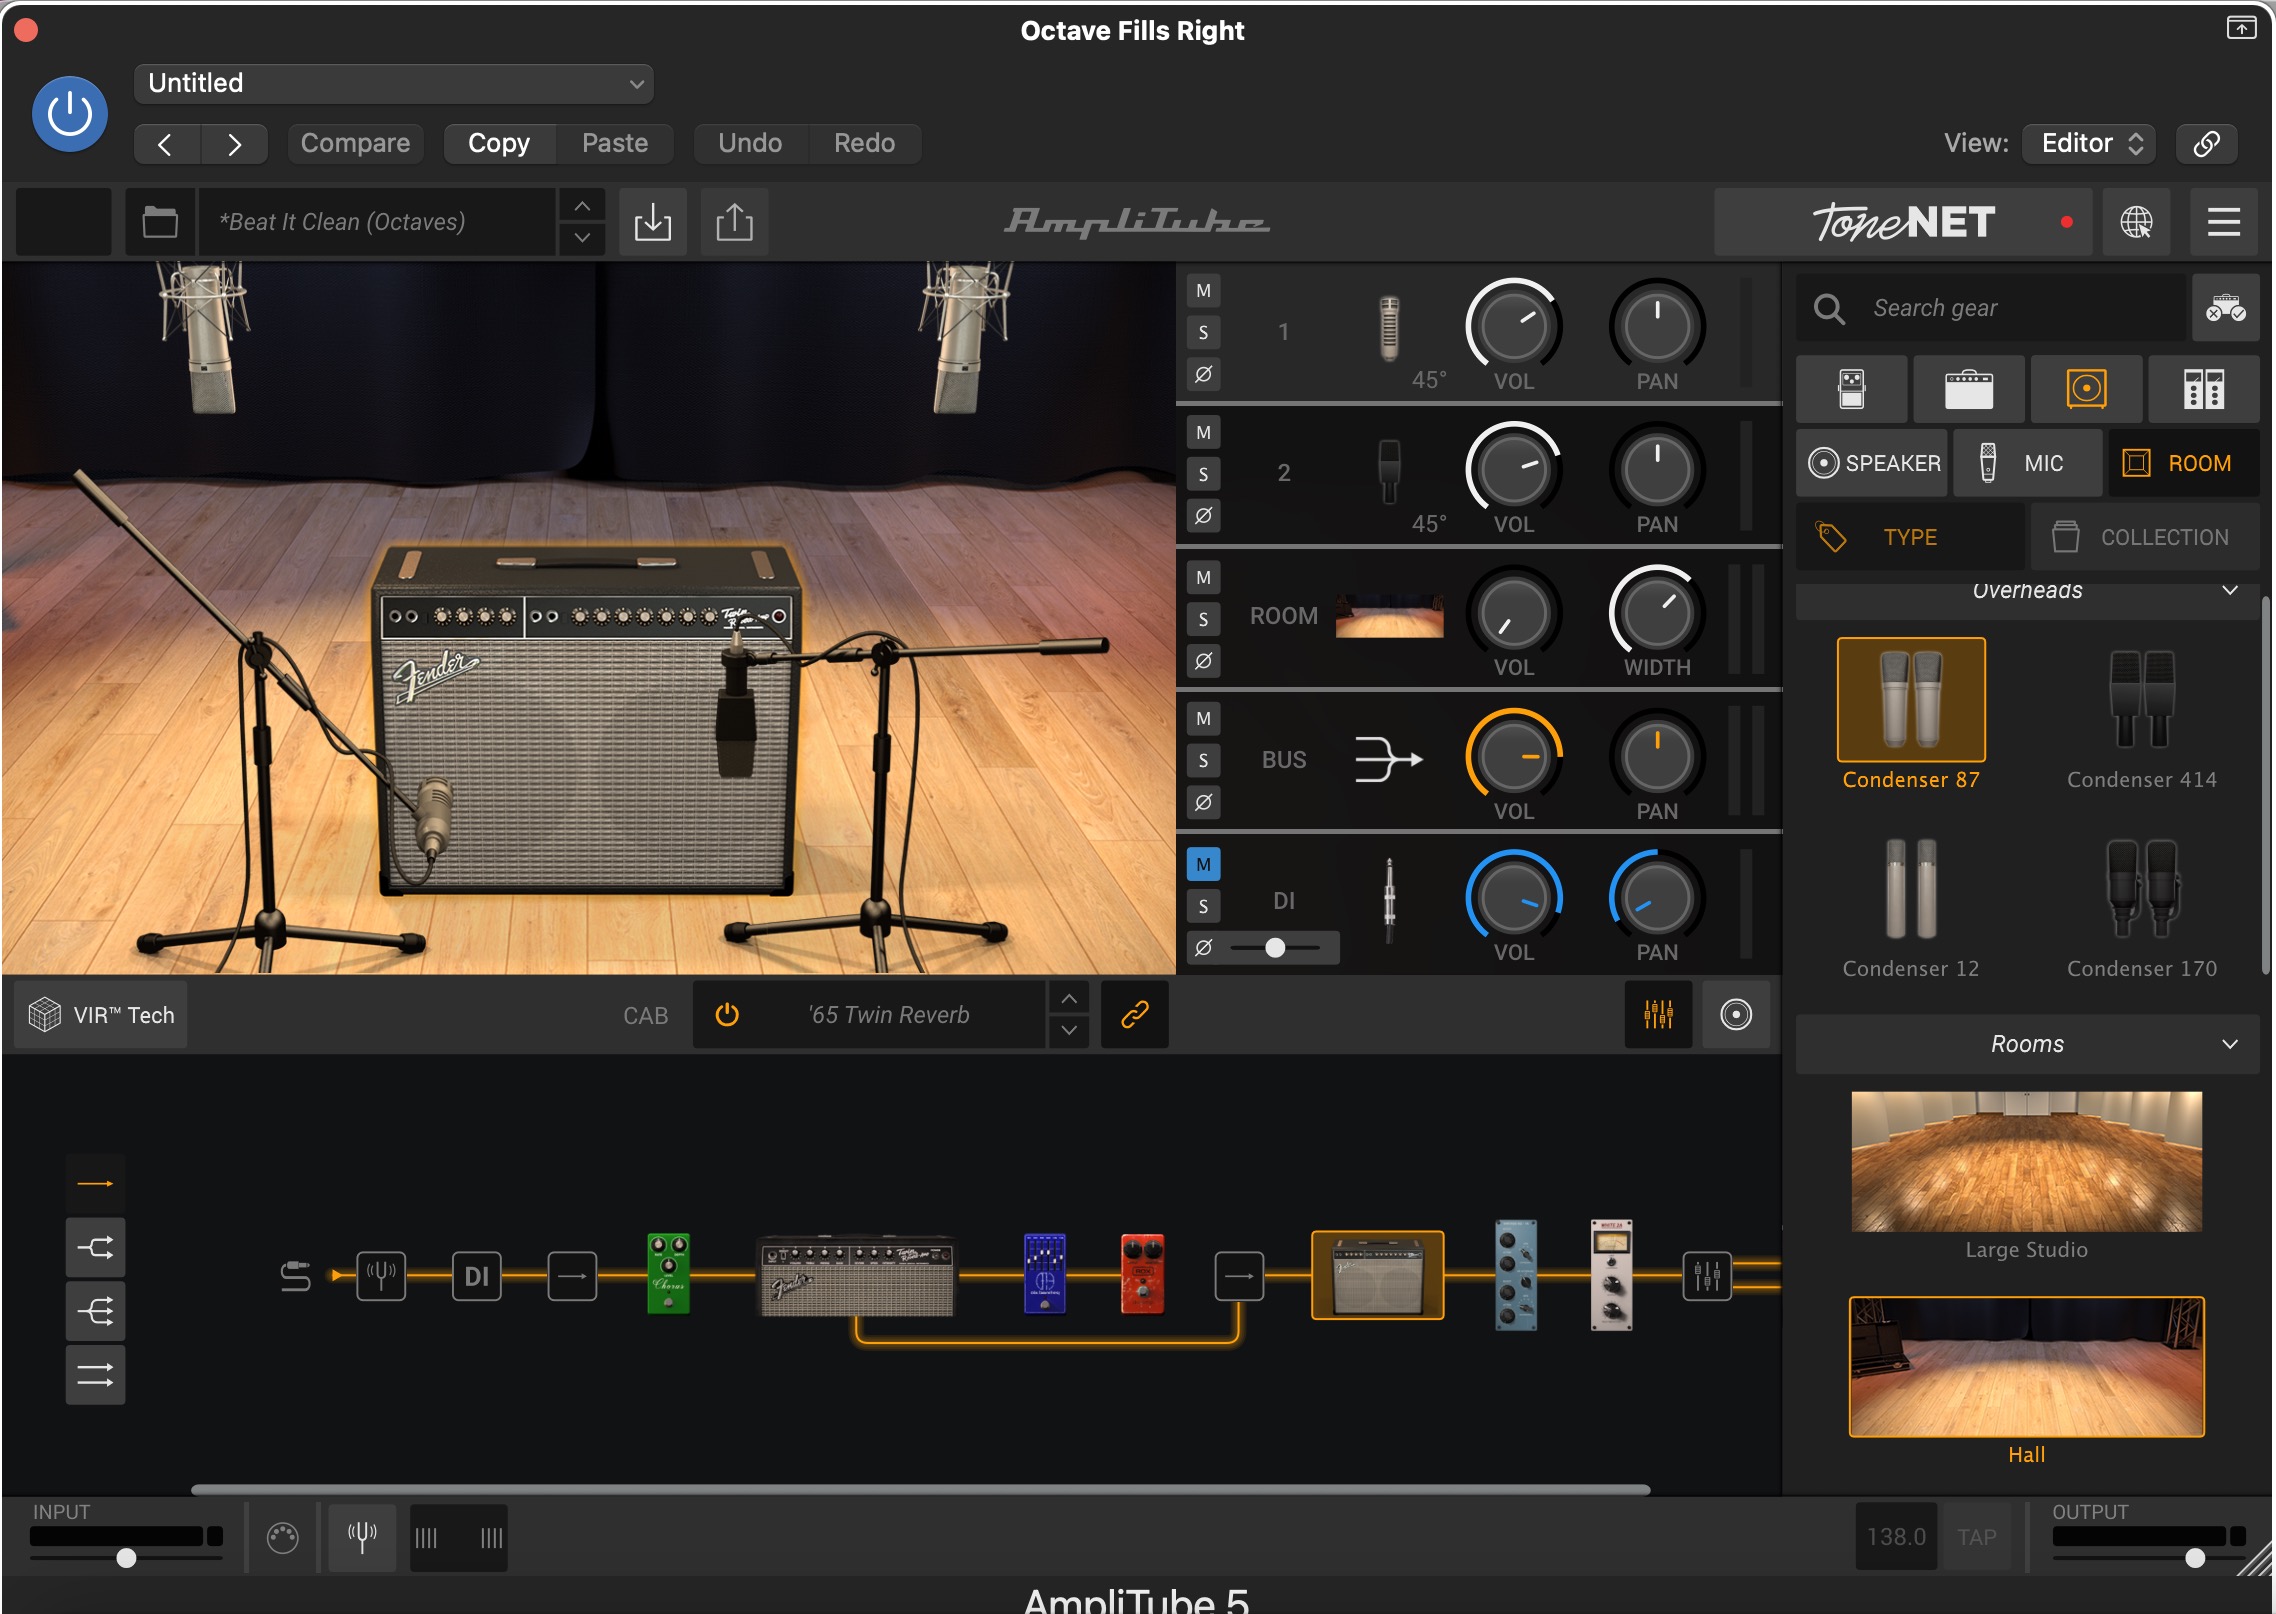The width and height of the screenshot is (2276, 1614).
Task: Switch to the SPEAKER tab
Action: click(x=1872, y=463)
